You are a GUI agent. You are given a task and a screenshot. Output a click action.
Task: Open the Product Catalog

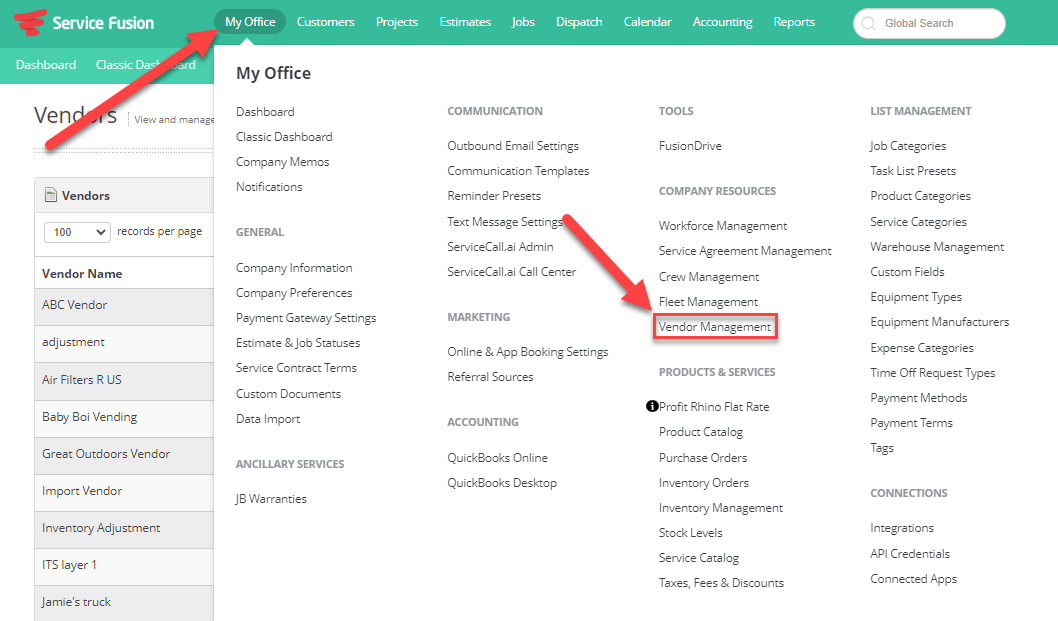point(700,432)
